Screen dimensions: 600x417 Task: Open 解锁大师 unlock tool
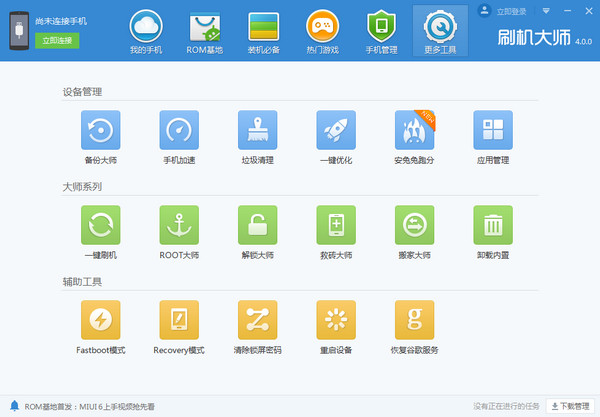257,225
